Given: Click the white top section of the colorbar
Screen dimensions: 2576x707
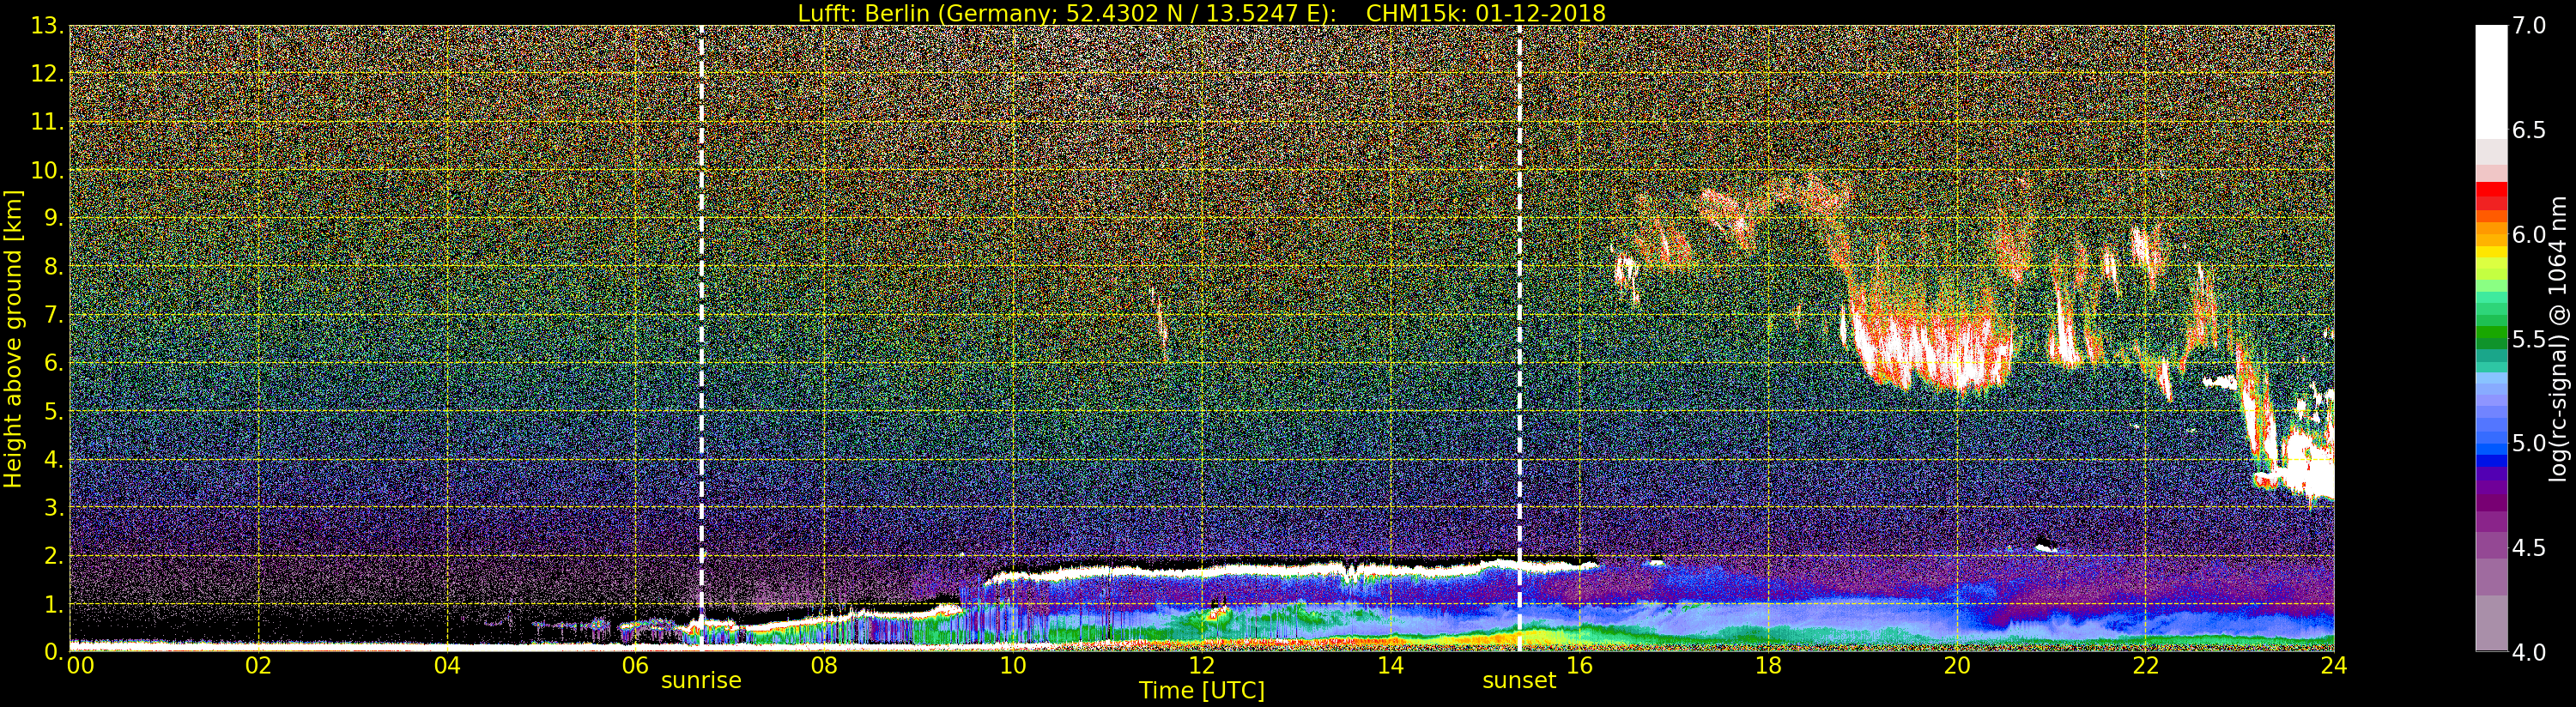Looking at the screenshot, I should (2491, 82).
